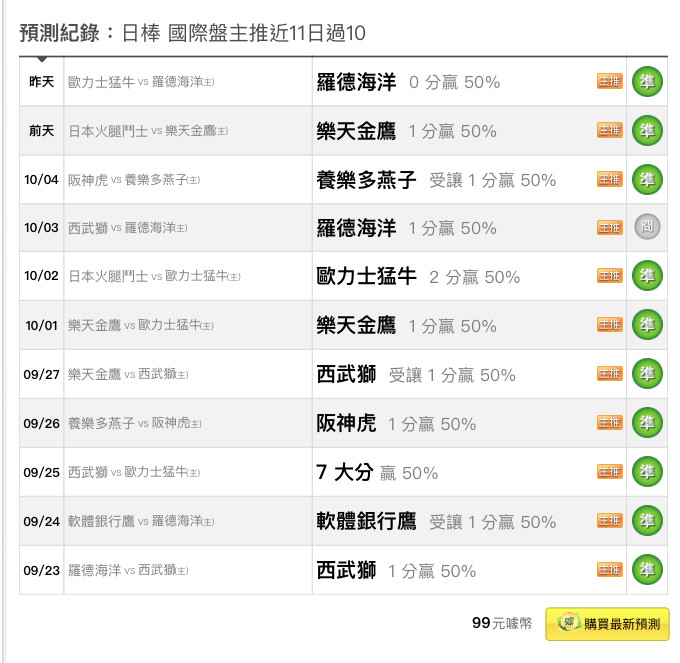Click the green 準 badge in 10/01 row
The image size is (680, 663).
(x=647, y=324)
